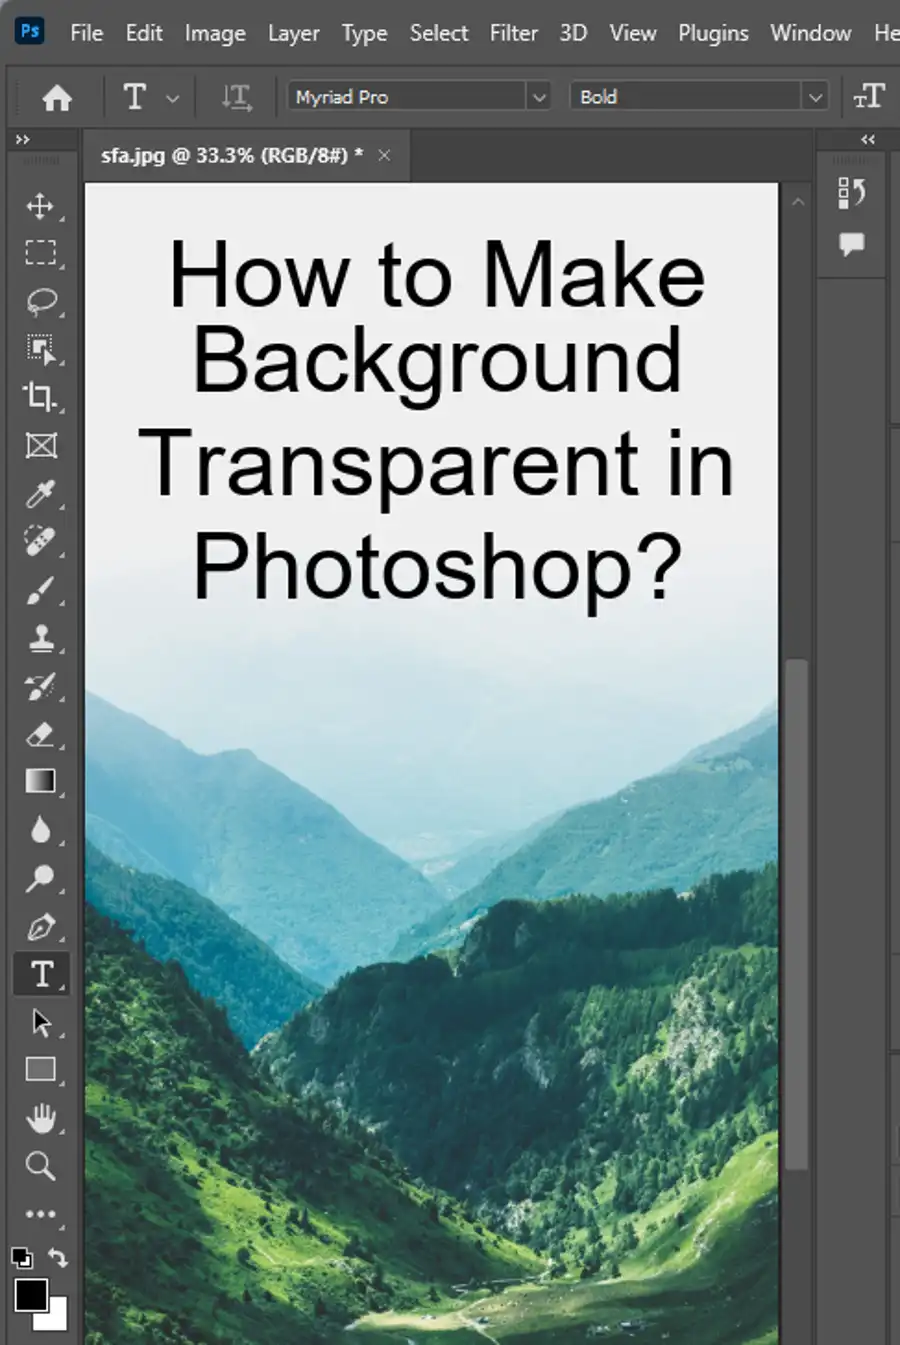
Task: Select the Gradient tool
Action: click(x=40, y=781)
